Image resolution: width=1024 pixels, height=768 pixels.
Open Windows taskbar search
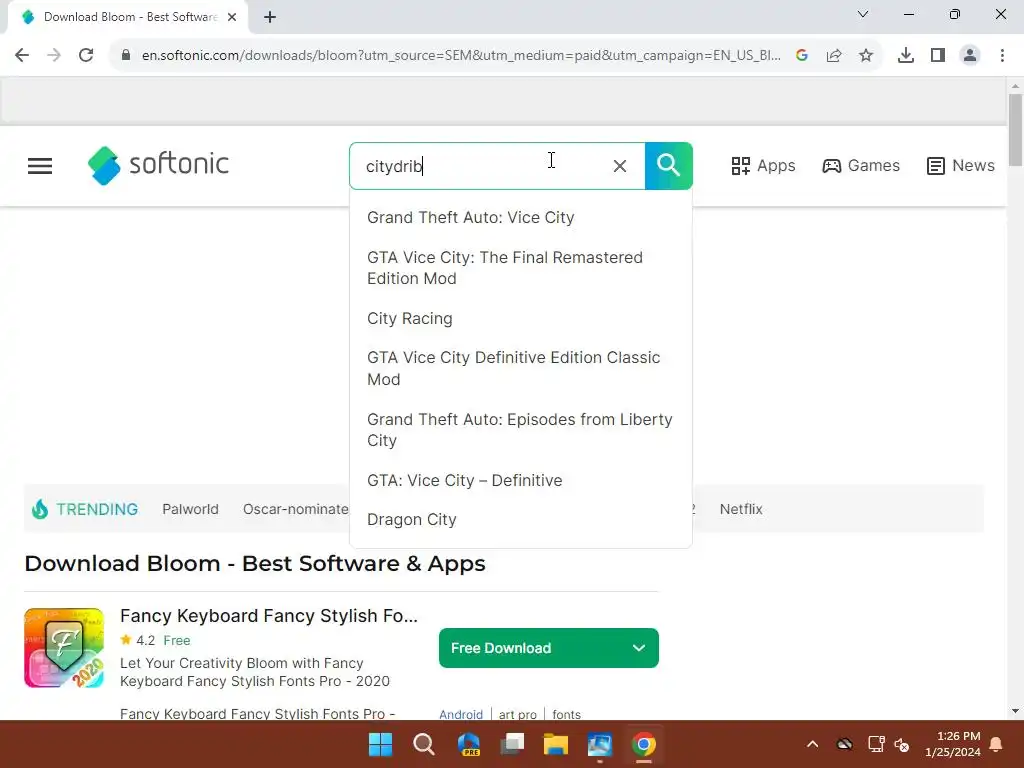(x=424, y=744)
